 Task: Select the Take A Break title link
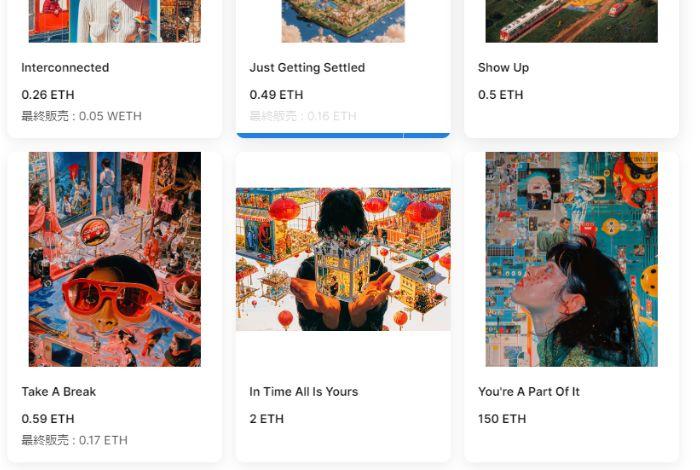click(59, 391)
